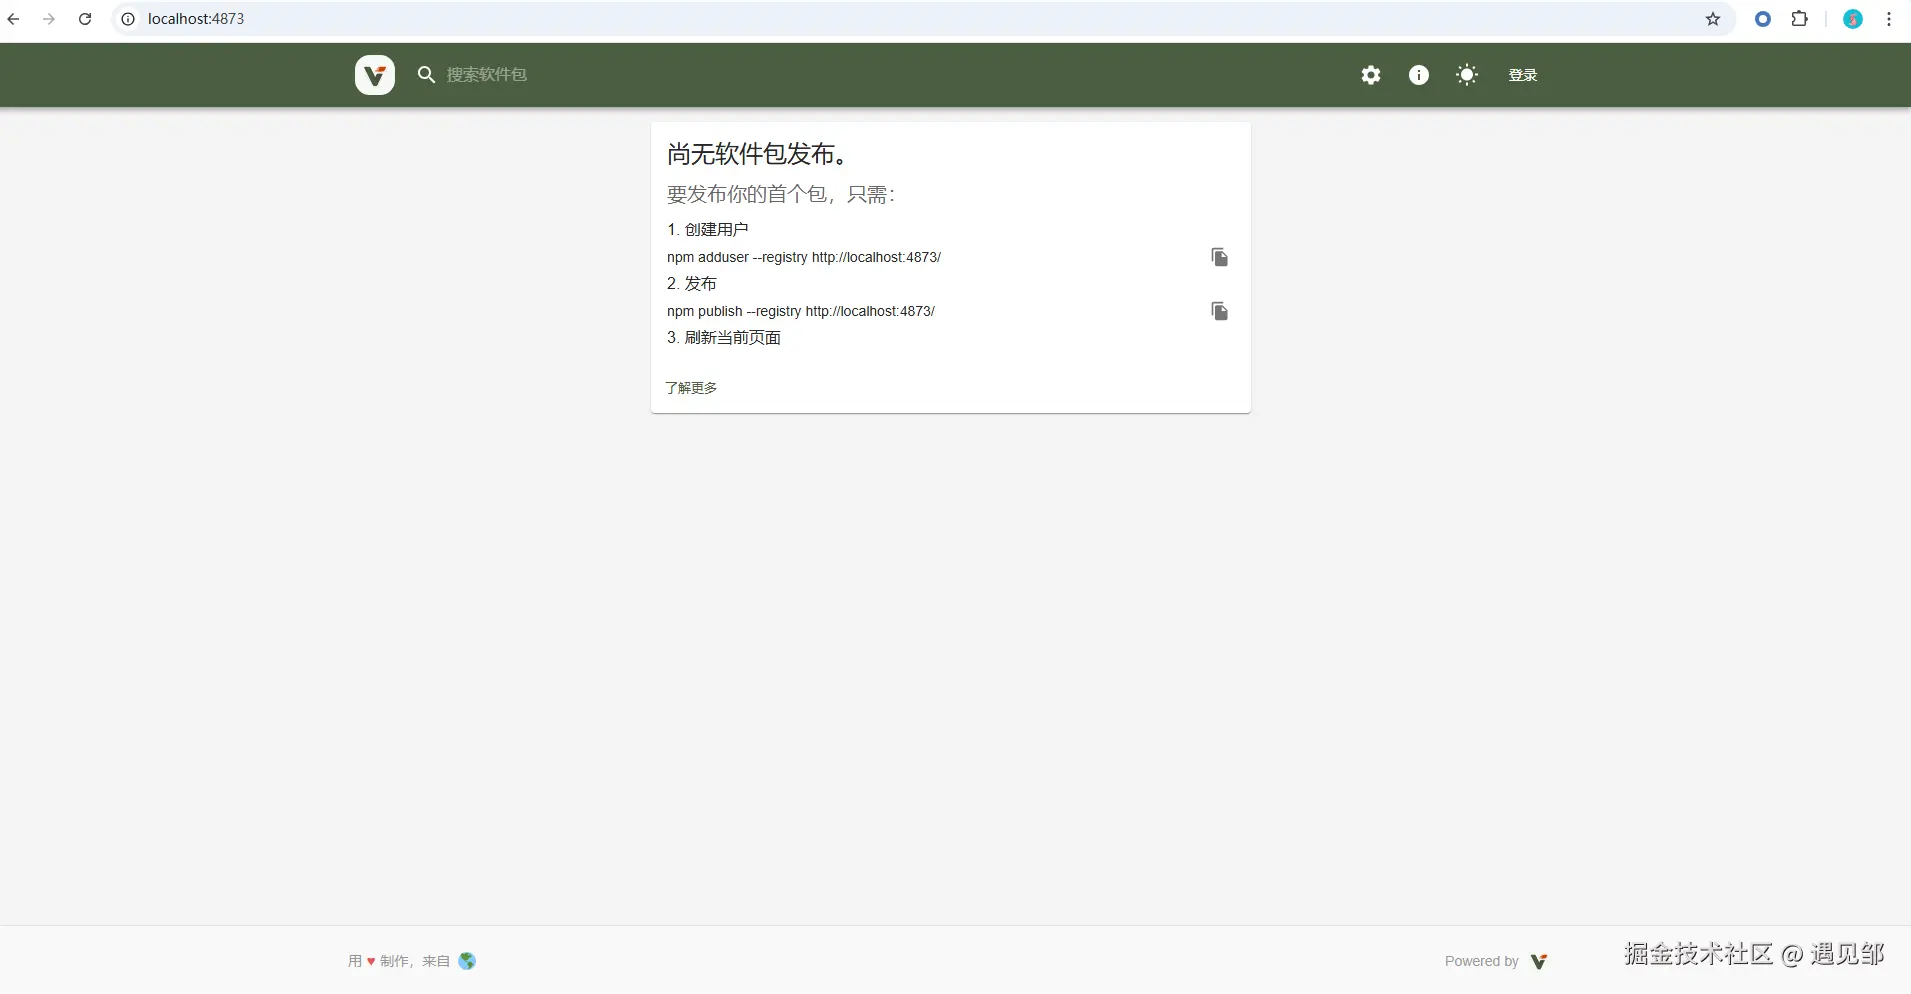This screenshot has height=994, width=1911.
Task: Click the subtitle 要发布你的首个包，只需:
Action: [x=781, y=194]
